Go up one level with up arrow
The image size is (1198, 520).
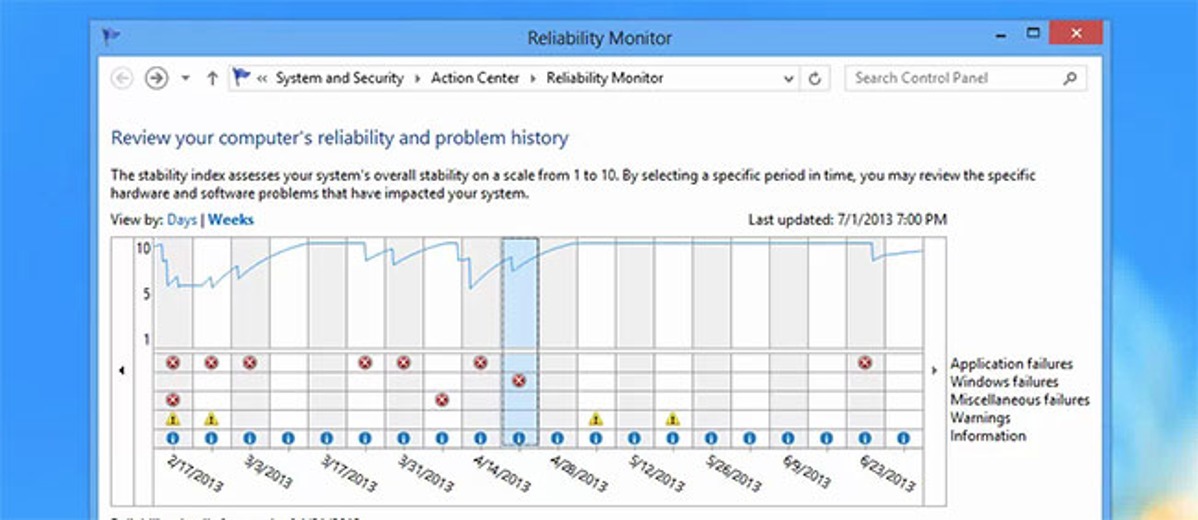pyautogui.click(x=212, y=78)
